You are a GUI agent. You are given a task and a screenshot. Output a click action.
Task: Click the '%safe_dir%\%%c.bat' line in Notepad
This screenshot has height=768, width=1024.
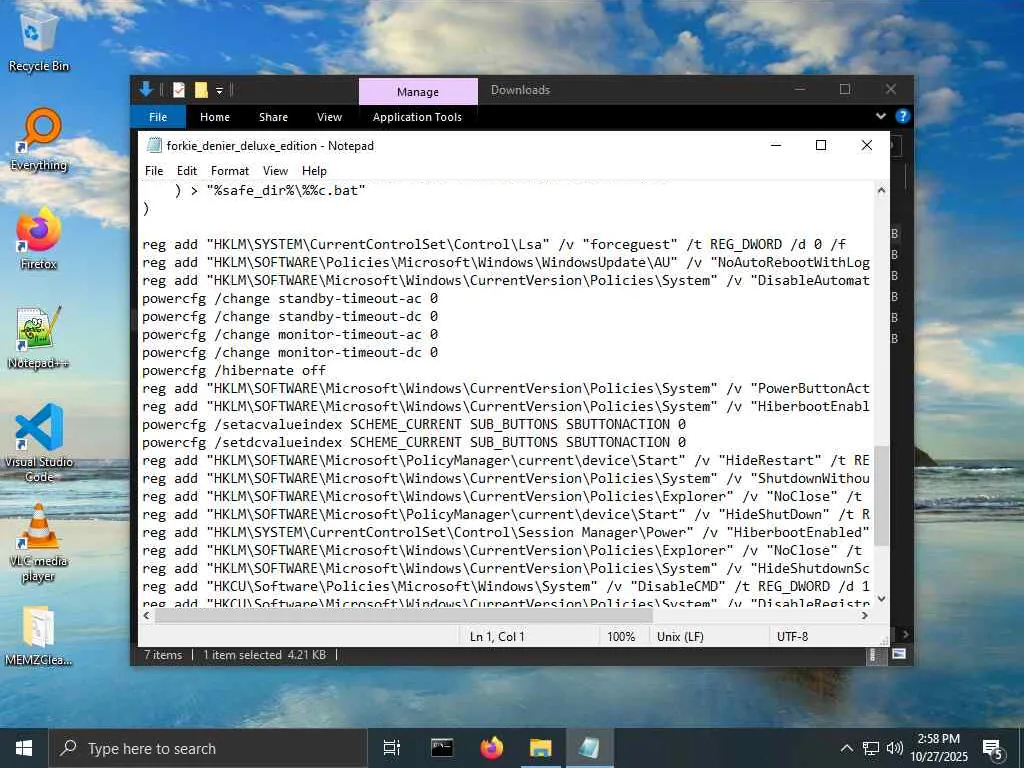(270, 191)
